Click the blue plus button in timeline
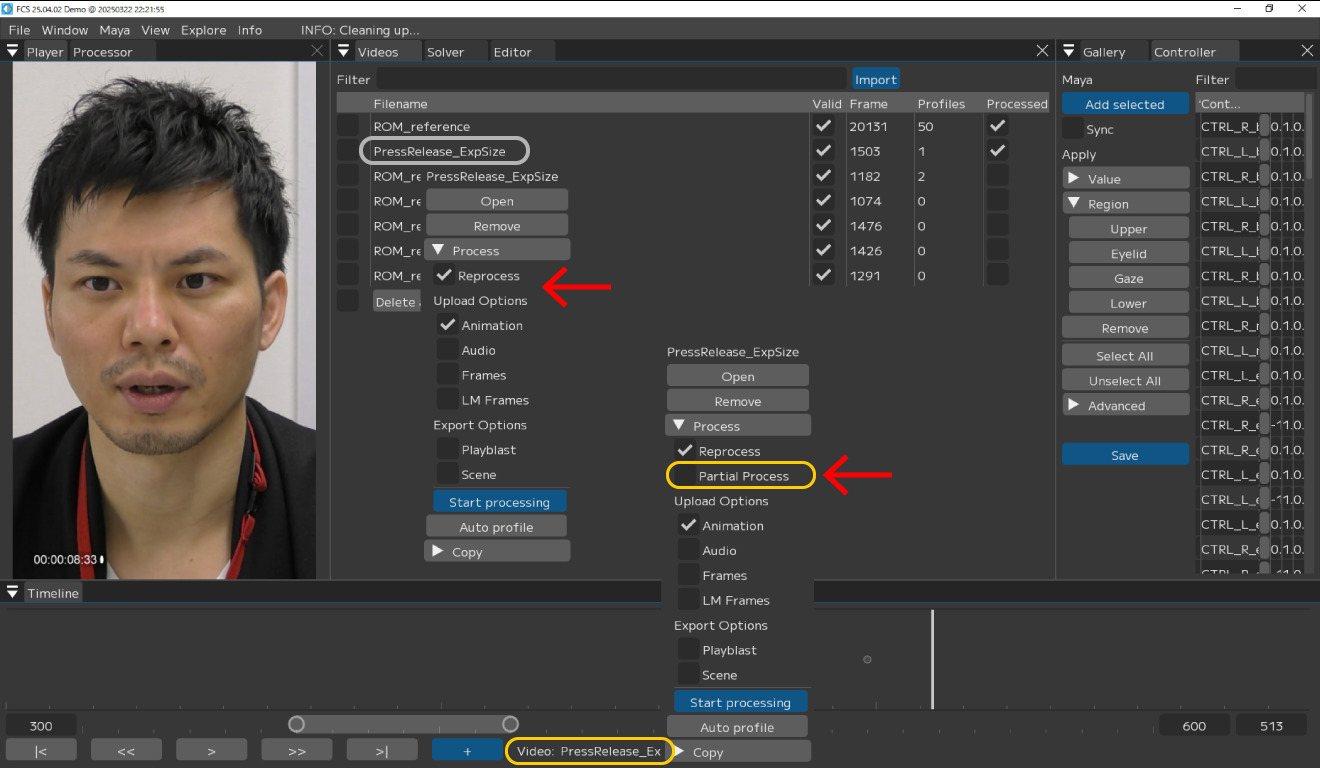This screenshot has width=1320, height=768. [467, 751]
